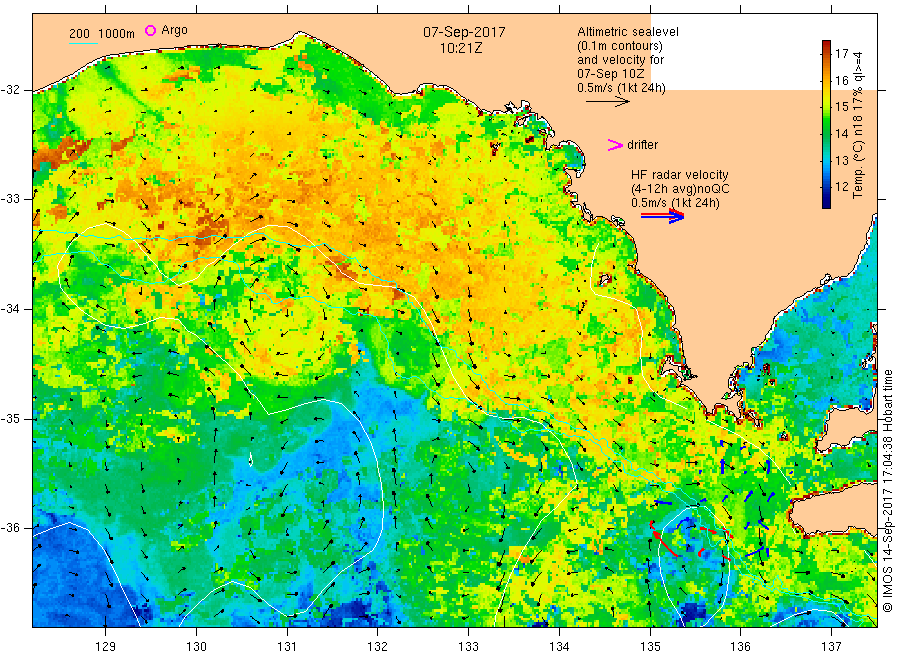Click the red and blue HF radar arrow
This screenshot has width=900, height=660.
pos(662,216)
